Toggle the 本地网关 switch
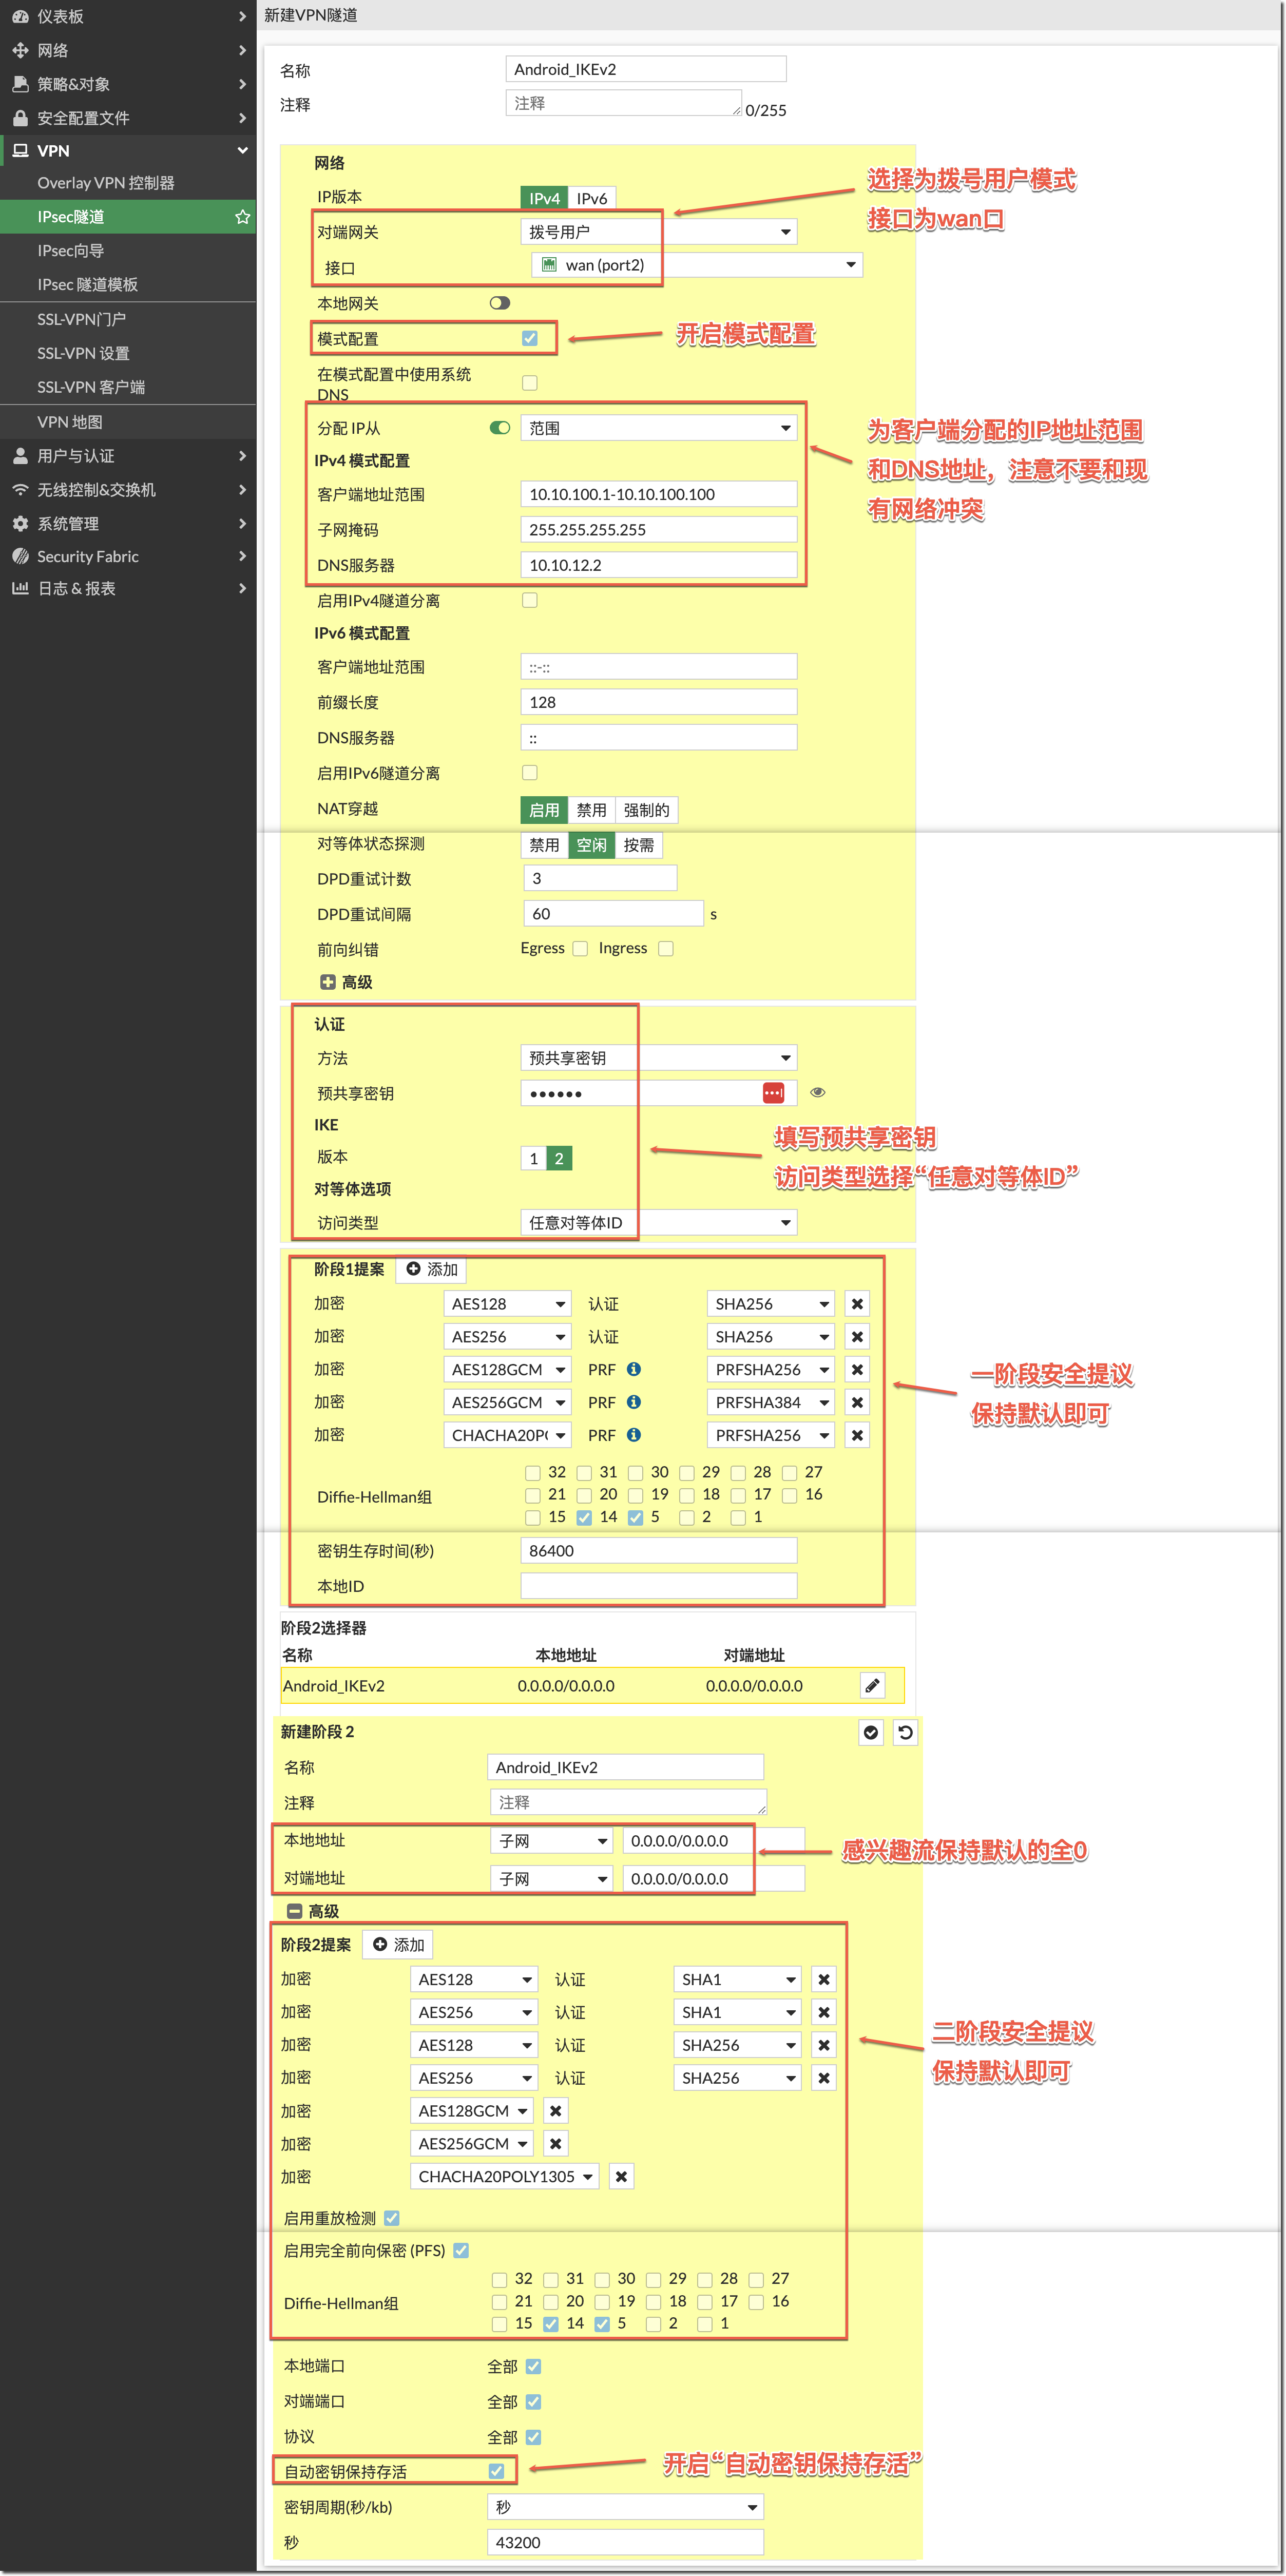Screen dimensions: 1286x2576 click(x=500, y=303)
